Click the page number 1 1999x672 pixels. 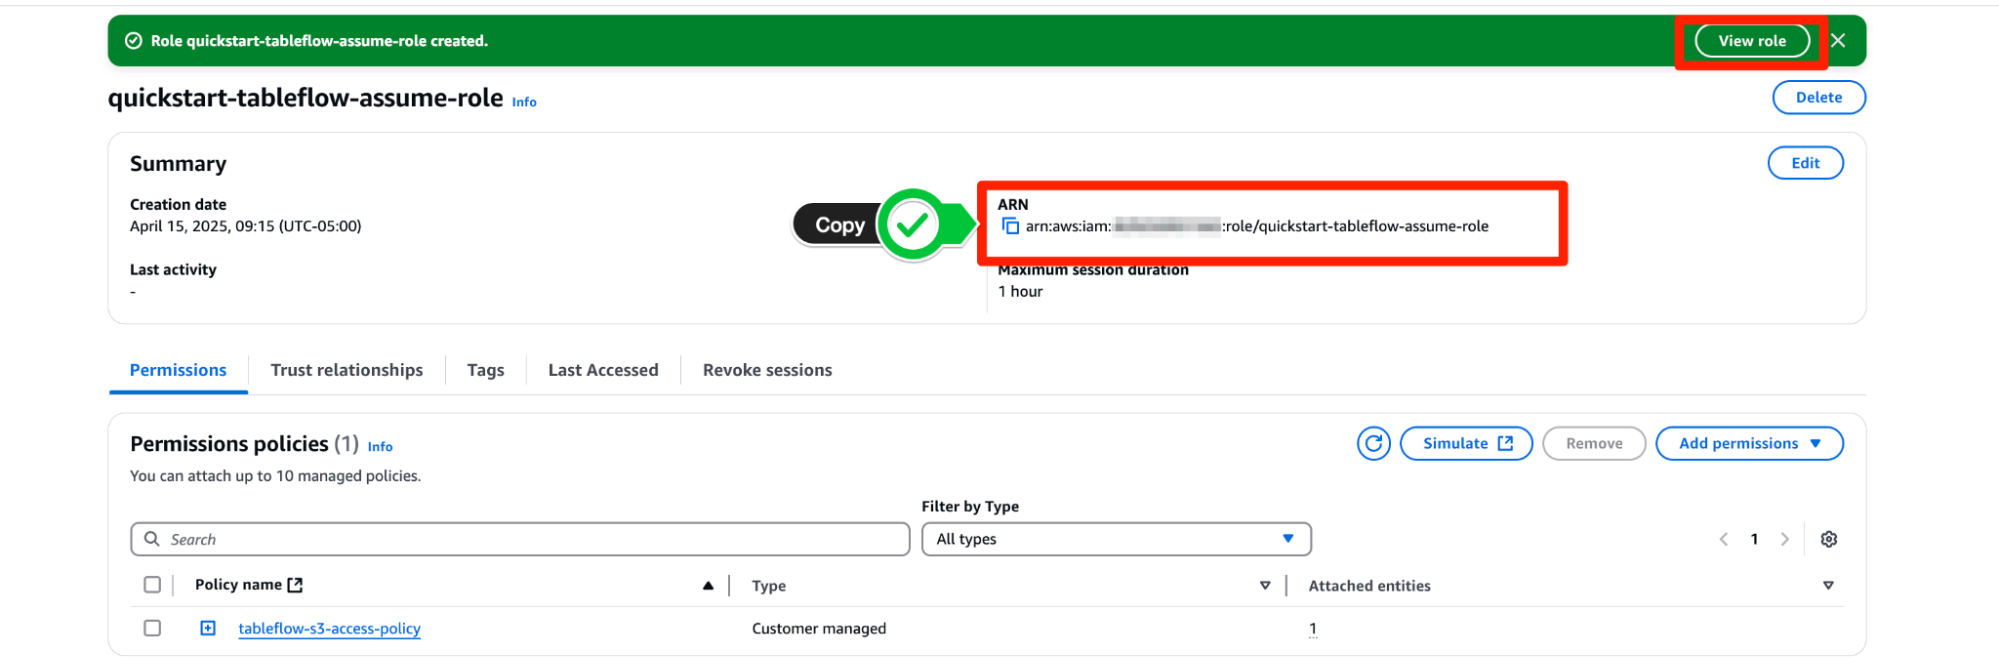point(1754,539)
